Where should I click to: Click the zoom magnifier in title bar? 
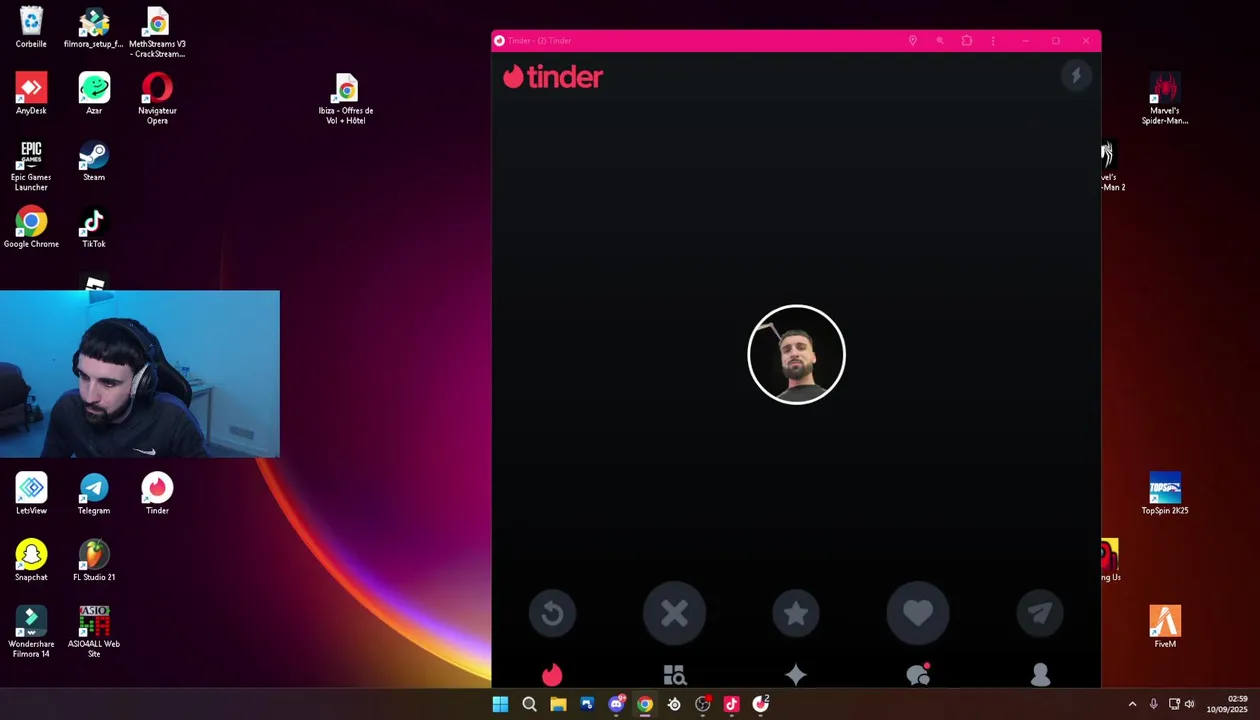939,41
